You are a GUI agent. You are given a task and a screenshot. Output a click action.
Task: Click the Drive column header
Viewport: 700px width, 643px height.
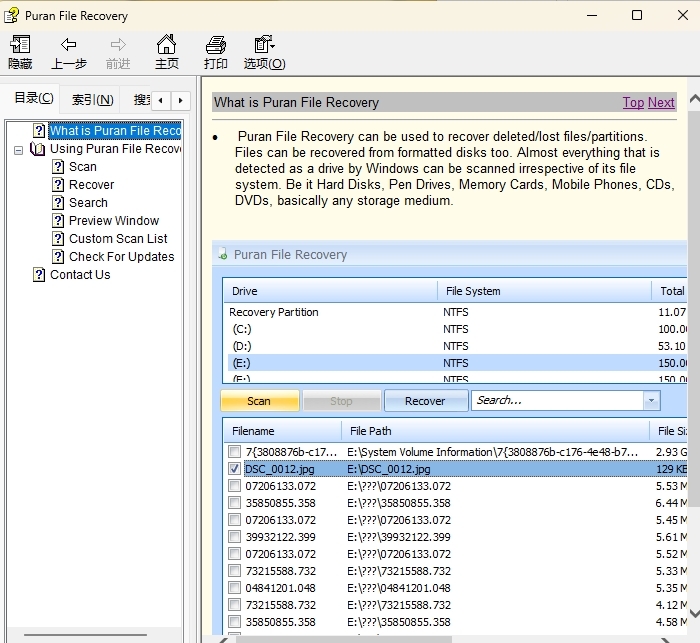tap(330, 291)
